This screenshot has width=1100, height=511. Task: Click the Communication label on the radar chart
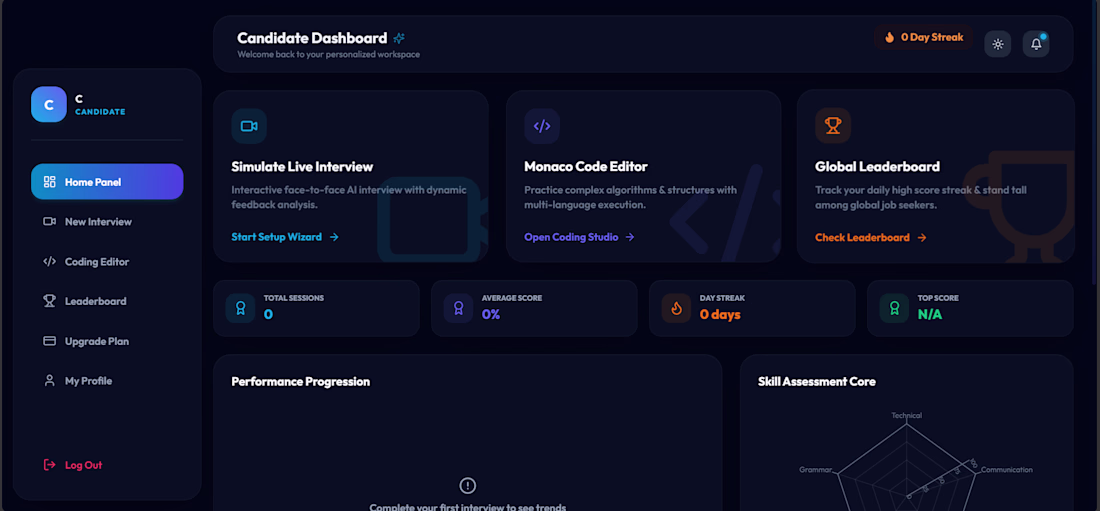1007,470
